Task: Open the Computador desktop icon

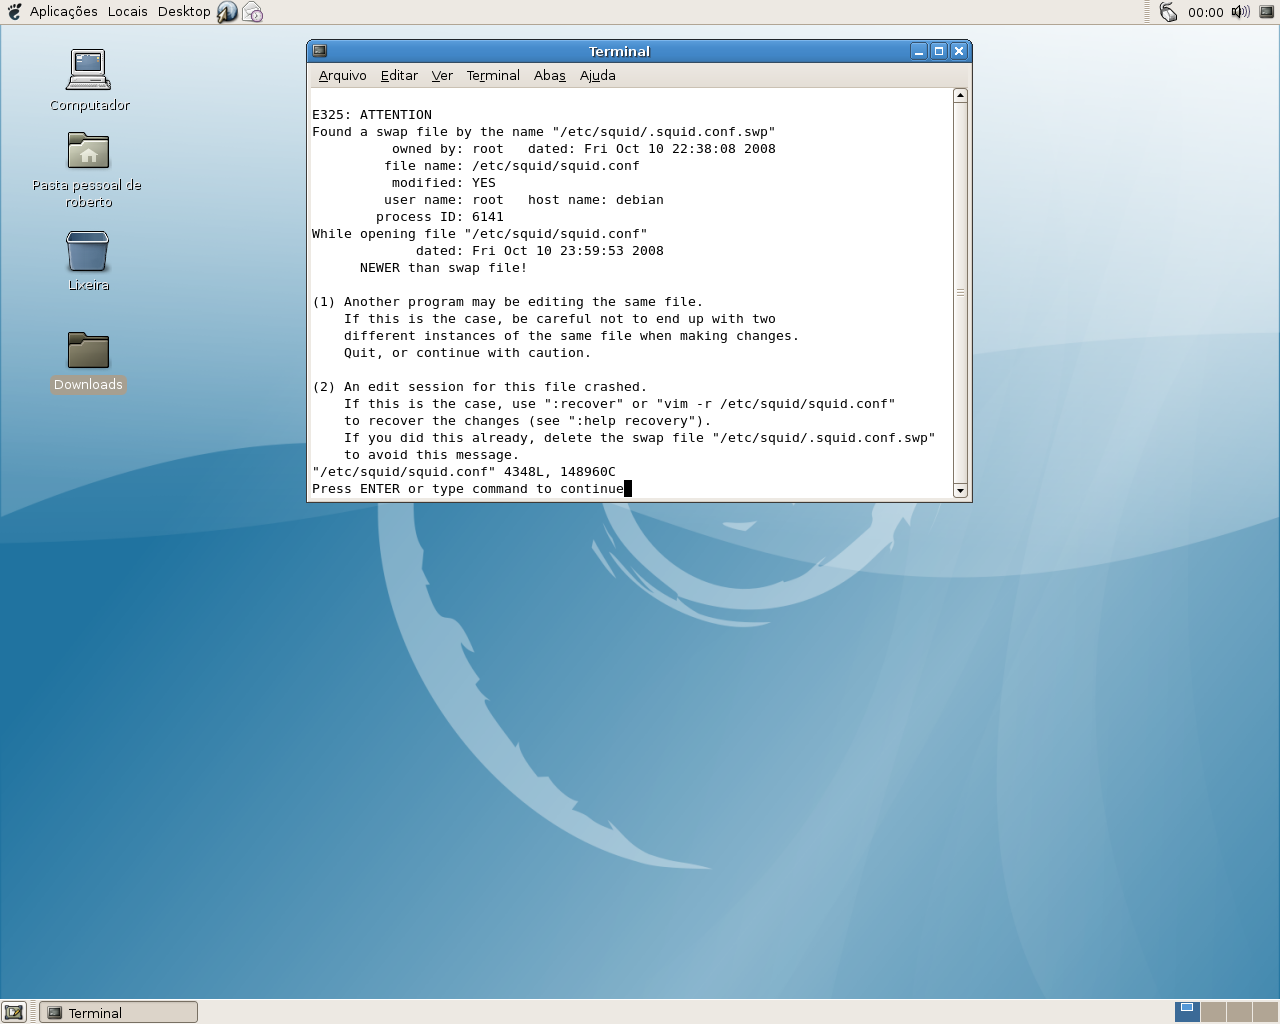Action: (88, 70)
